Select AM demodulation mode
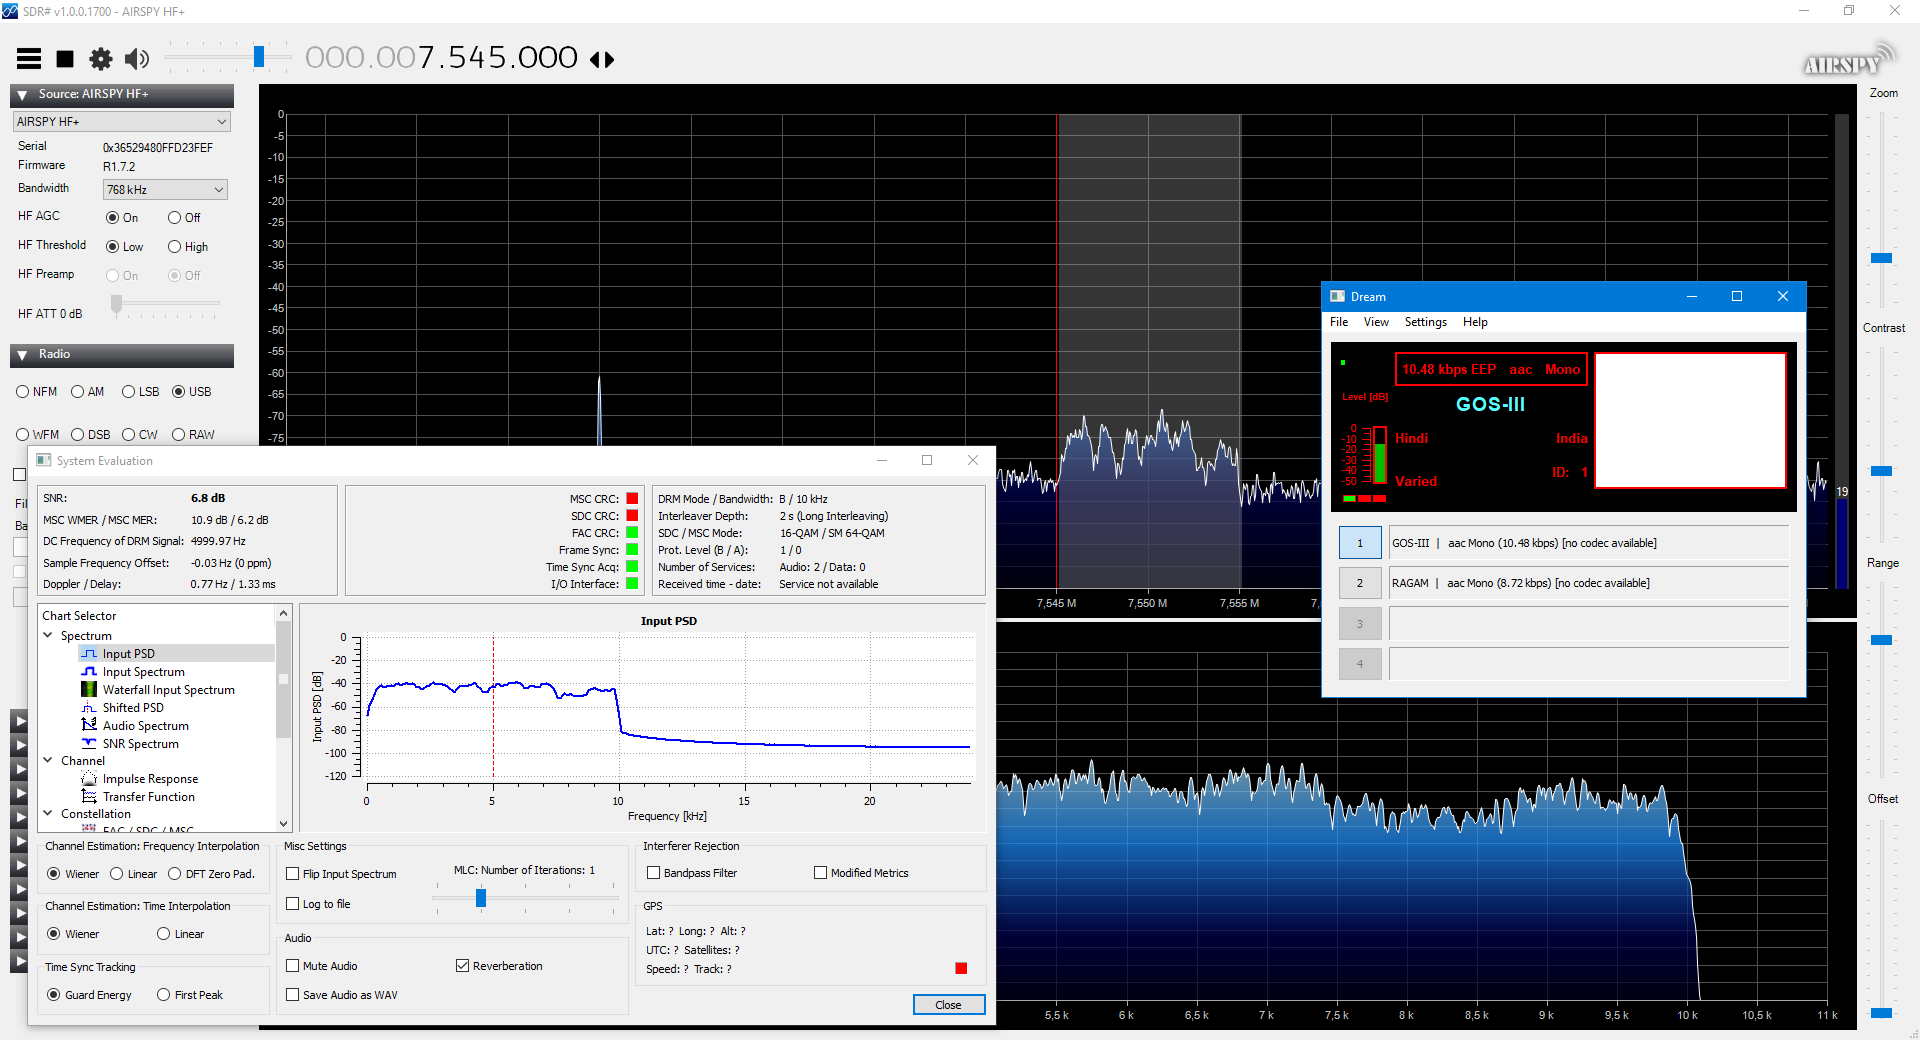The image size is (1920, 1040). [78, 392]
